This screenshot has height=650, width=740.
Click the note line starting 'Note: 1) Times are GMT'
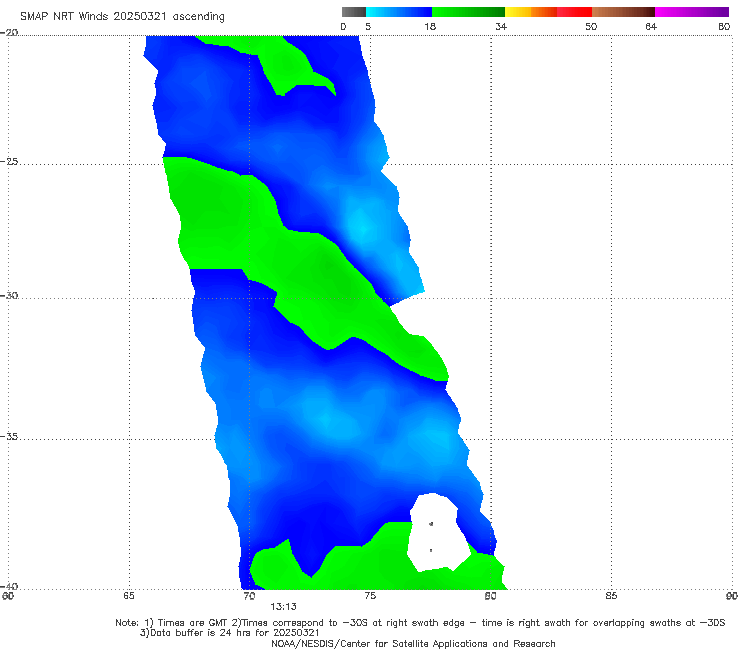(x=420, y=623)
